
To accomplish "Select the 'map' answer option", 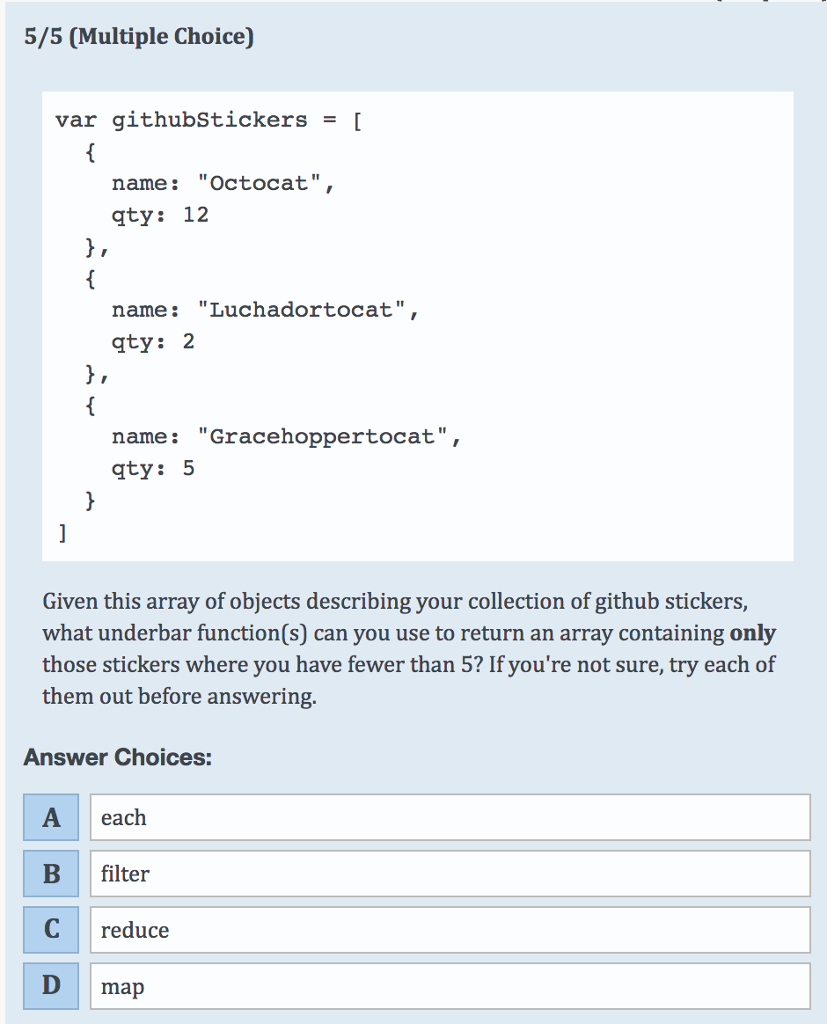I will coord(450,986).
